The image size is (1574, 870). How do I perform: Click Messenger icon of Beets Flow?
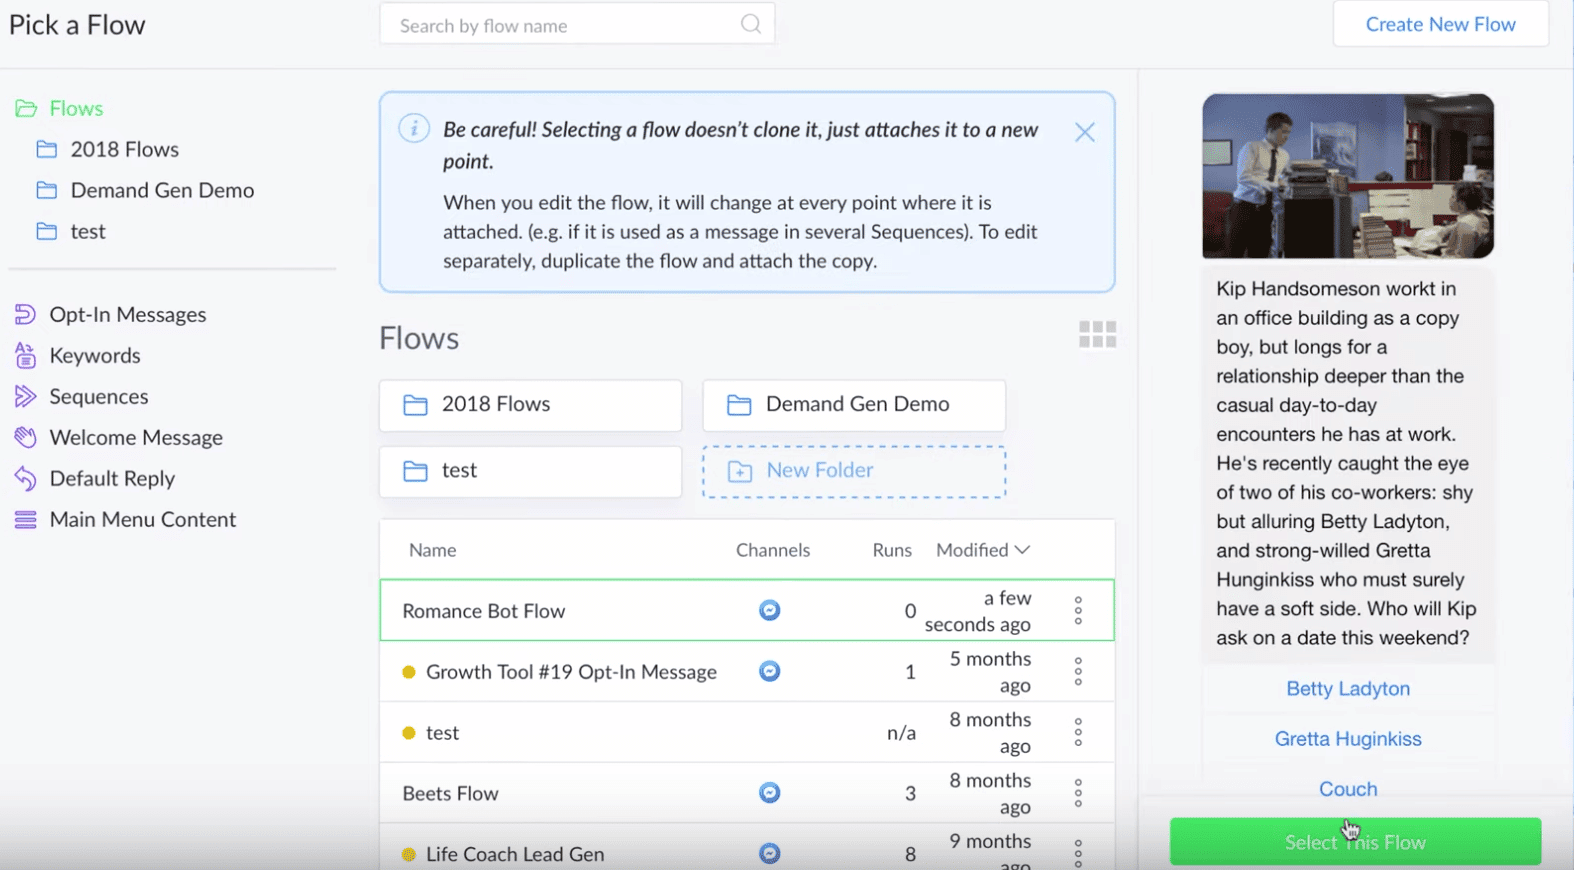point(769,793)
